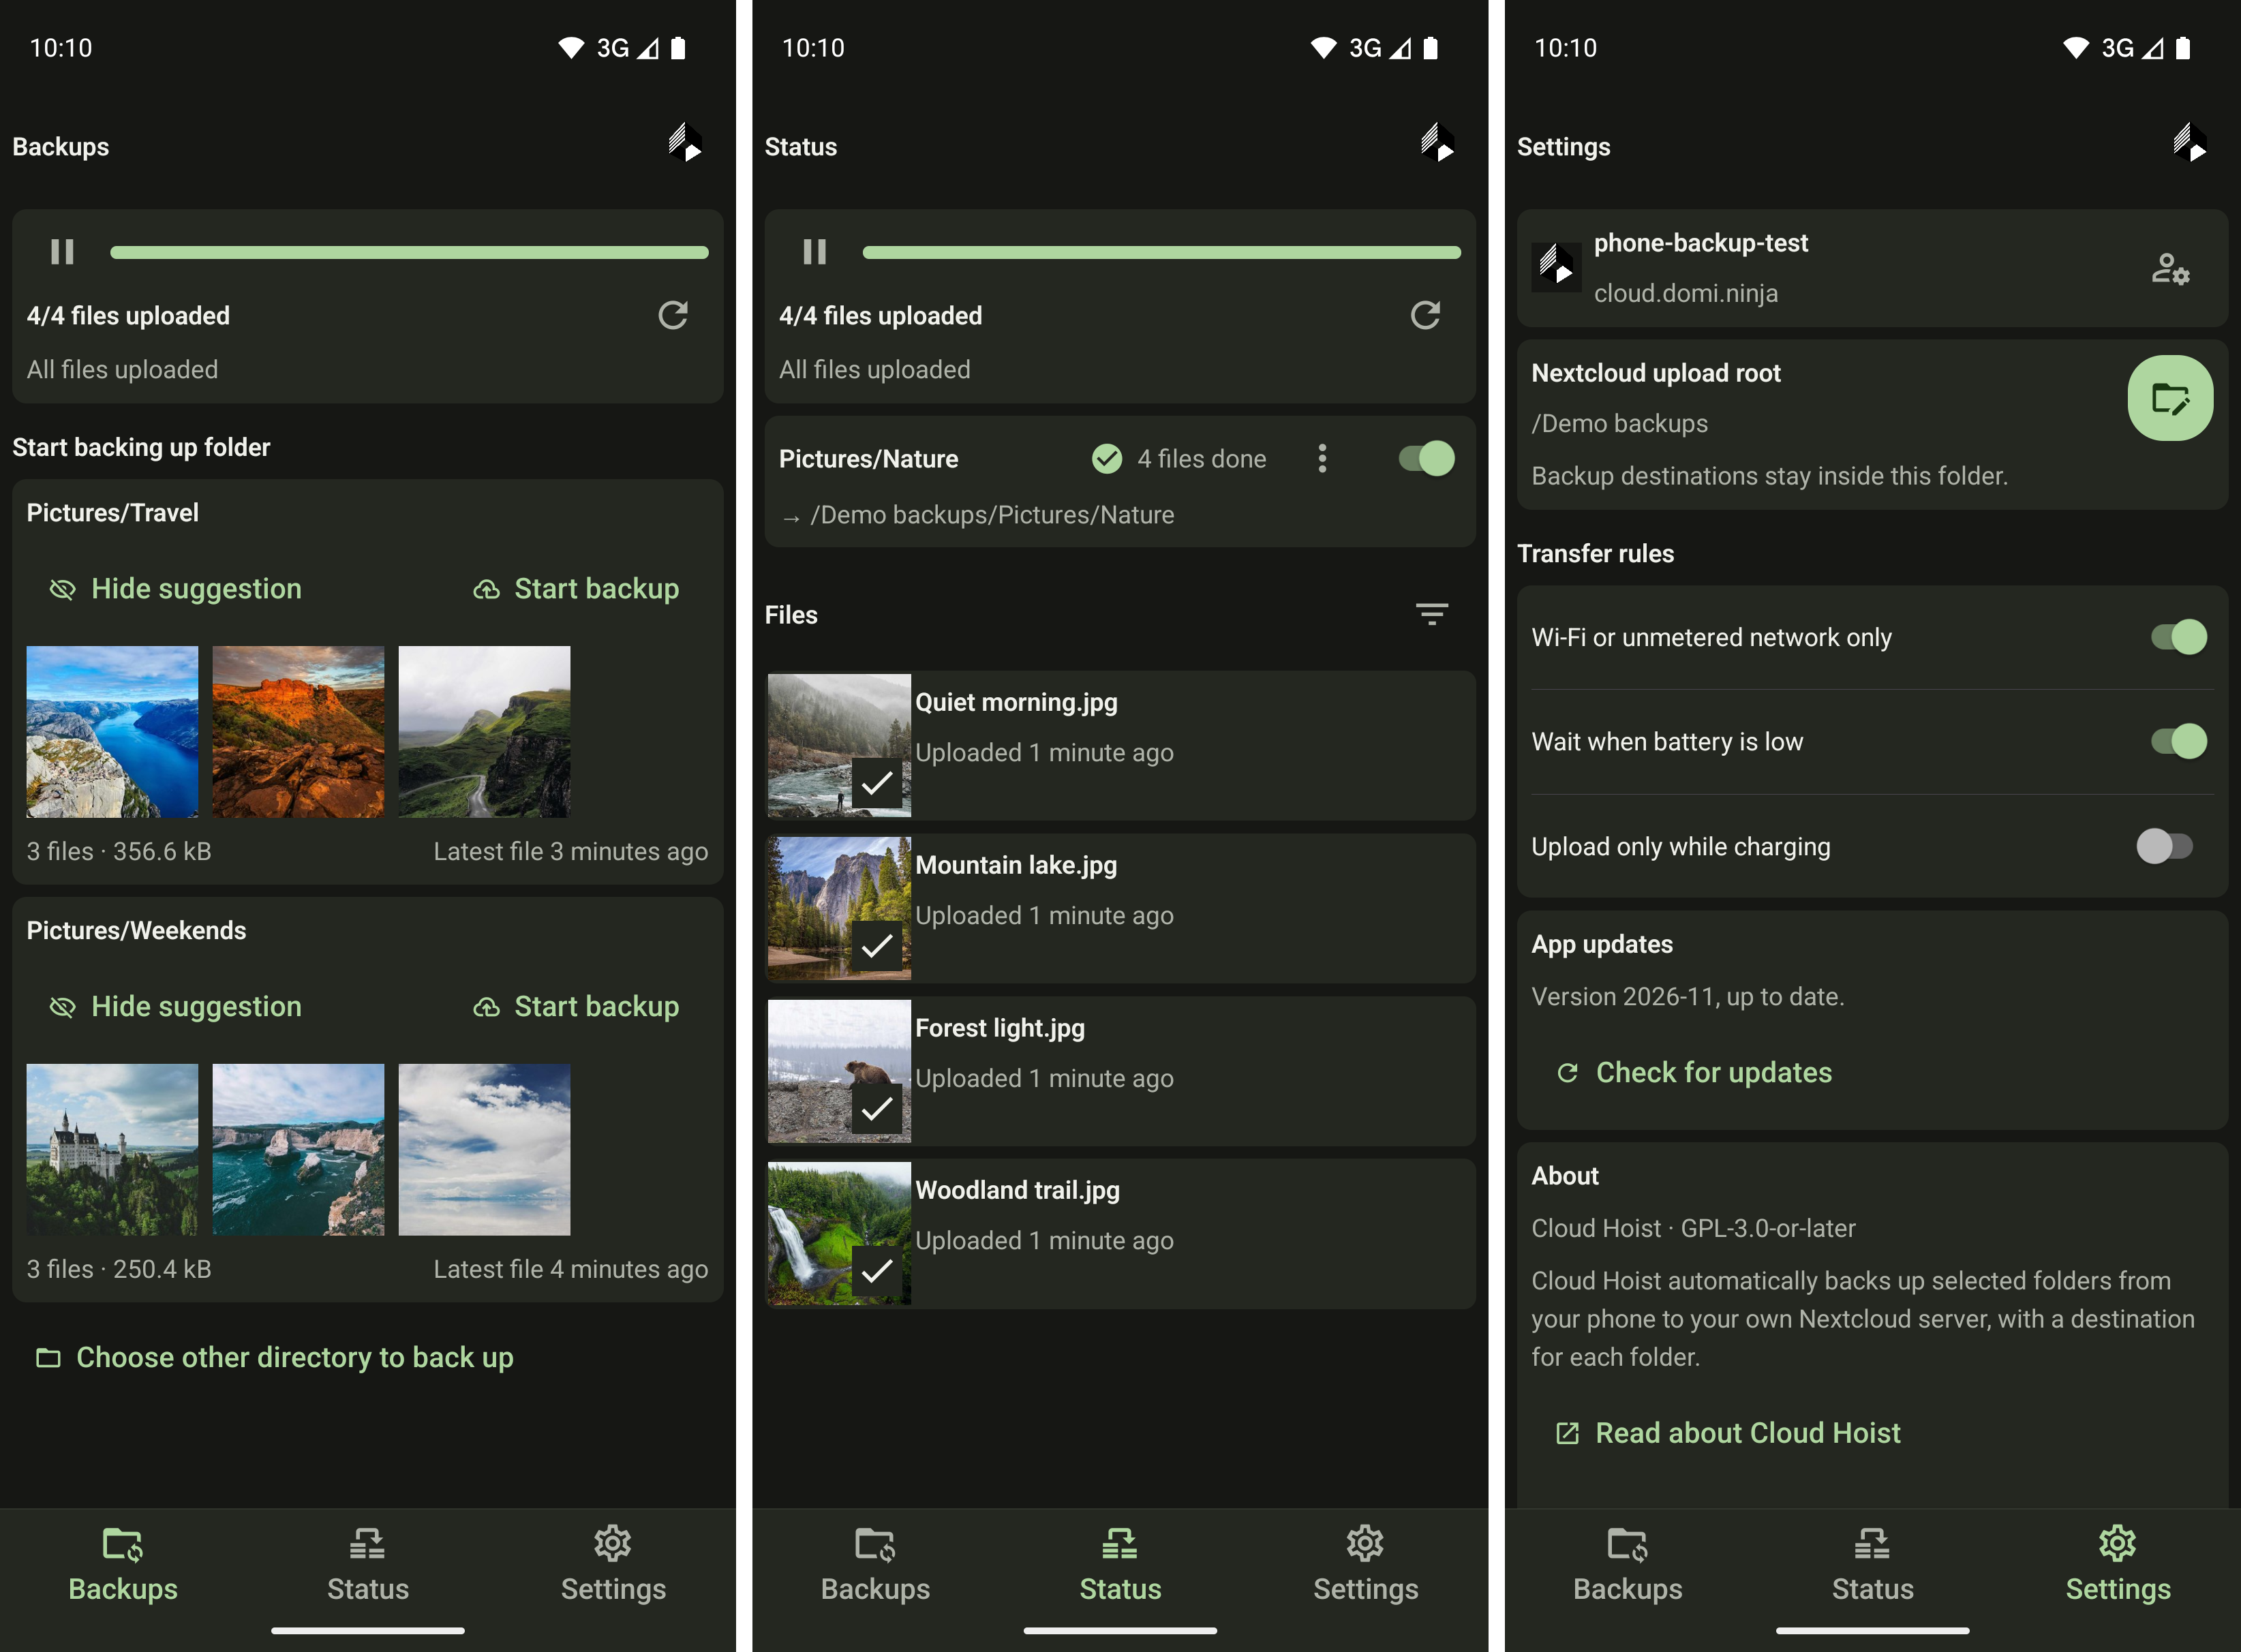
Task: Switch to Status tab in Backups screen
Action: (368, 1564)
